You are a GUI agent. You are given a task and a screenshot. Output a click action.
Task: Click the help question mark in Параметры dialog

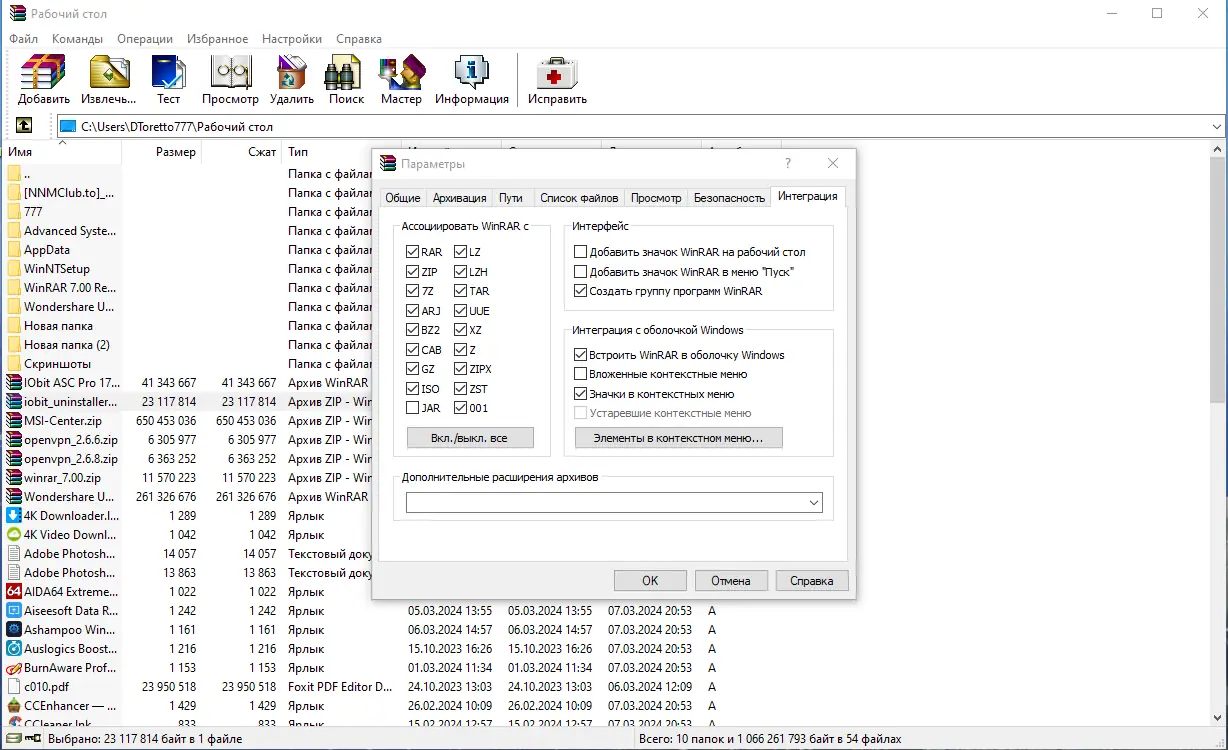(x=788, y=163)
